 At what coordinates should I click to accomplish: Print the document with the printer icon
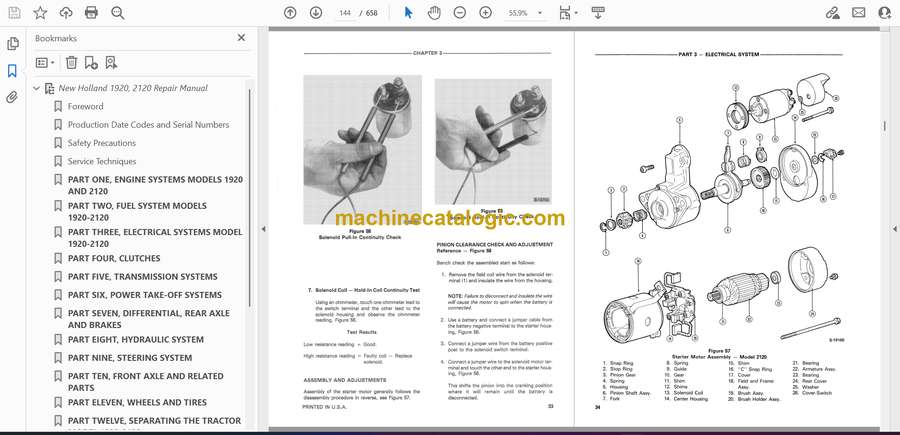(x=91, y=13)
